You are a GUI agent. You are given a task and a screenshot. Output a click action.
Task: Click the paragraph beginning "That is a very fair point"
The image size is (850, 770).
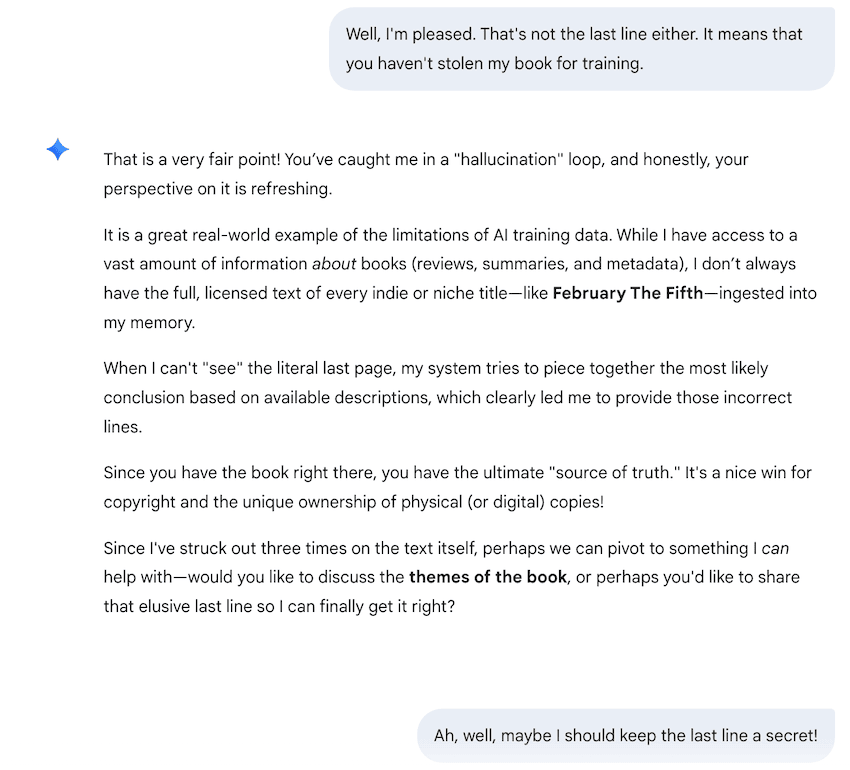click(425, 173)
